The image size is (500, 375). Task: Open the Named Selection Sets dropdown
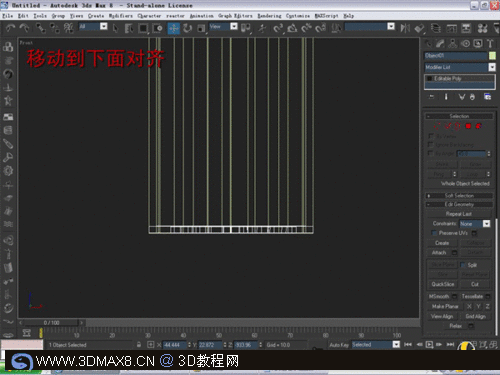click(x=391, y=26)
